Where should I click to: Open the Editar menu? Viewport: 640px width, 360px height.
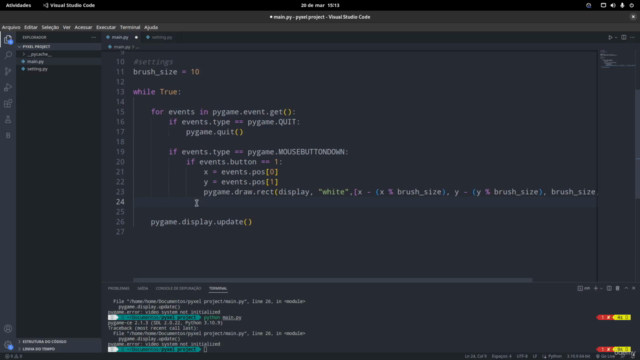pyautogui.click(x=31, y=27)
